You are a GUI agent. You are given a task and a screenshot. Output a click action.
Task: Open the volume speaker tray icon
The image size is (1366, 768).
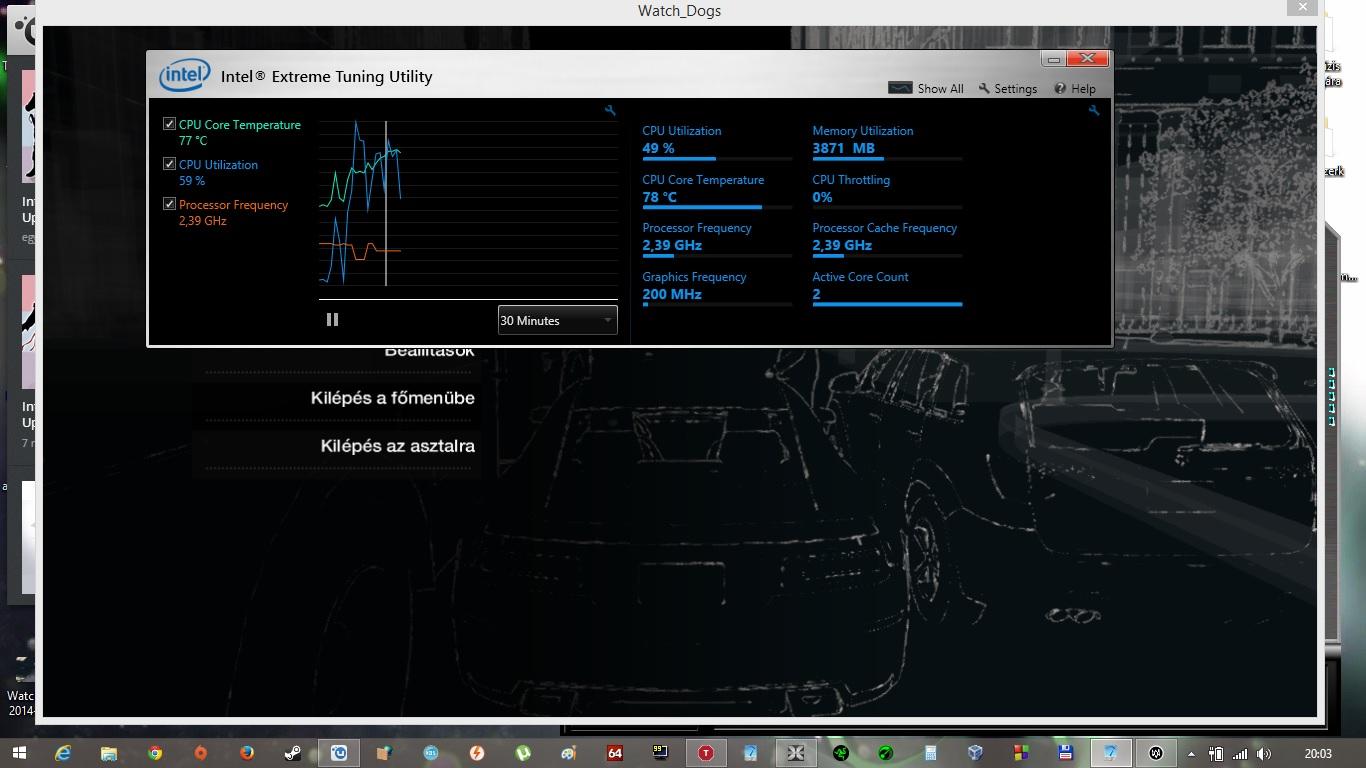tap(1264, 754)
